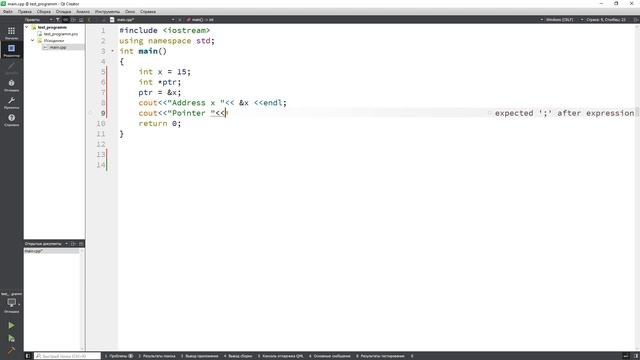
Task: Click the synchronize with editor link icon
Action: (65, 20)
